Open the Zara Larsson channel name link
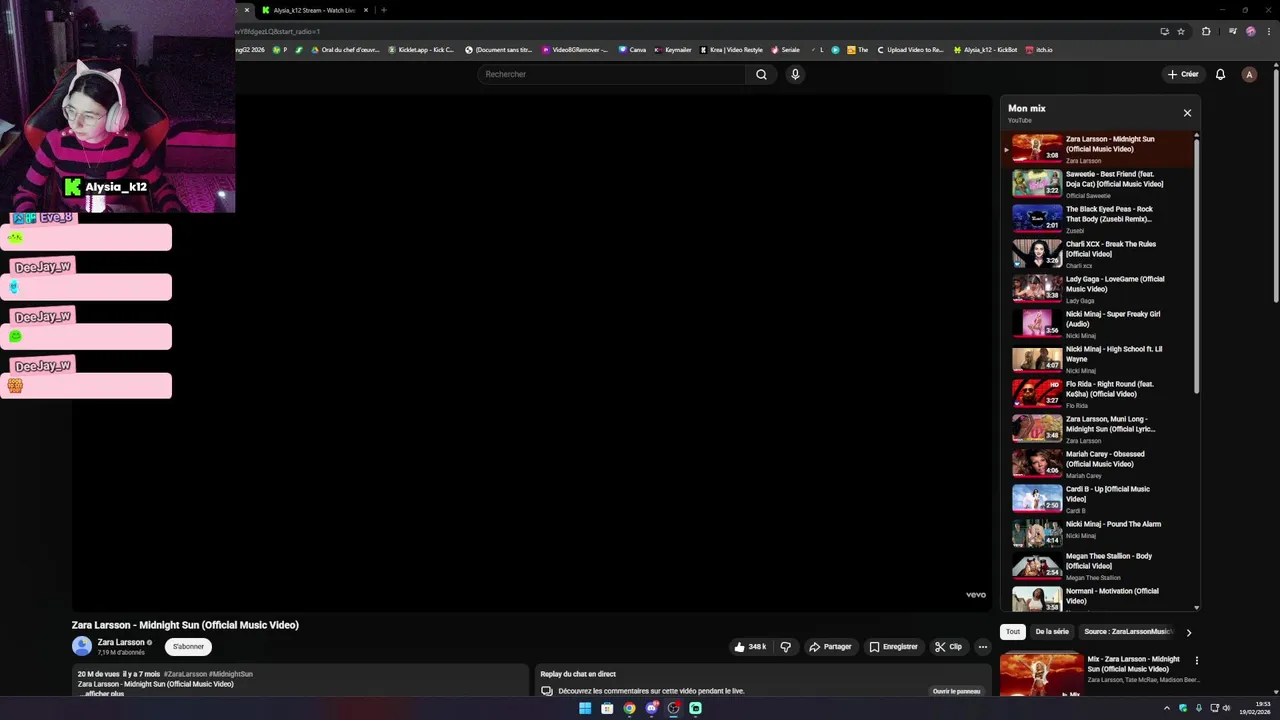1280x720 pixels. point(121,642)
